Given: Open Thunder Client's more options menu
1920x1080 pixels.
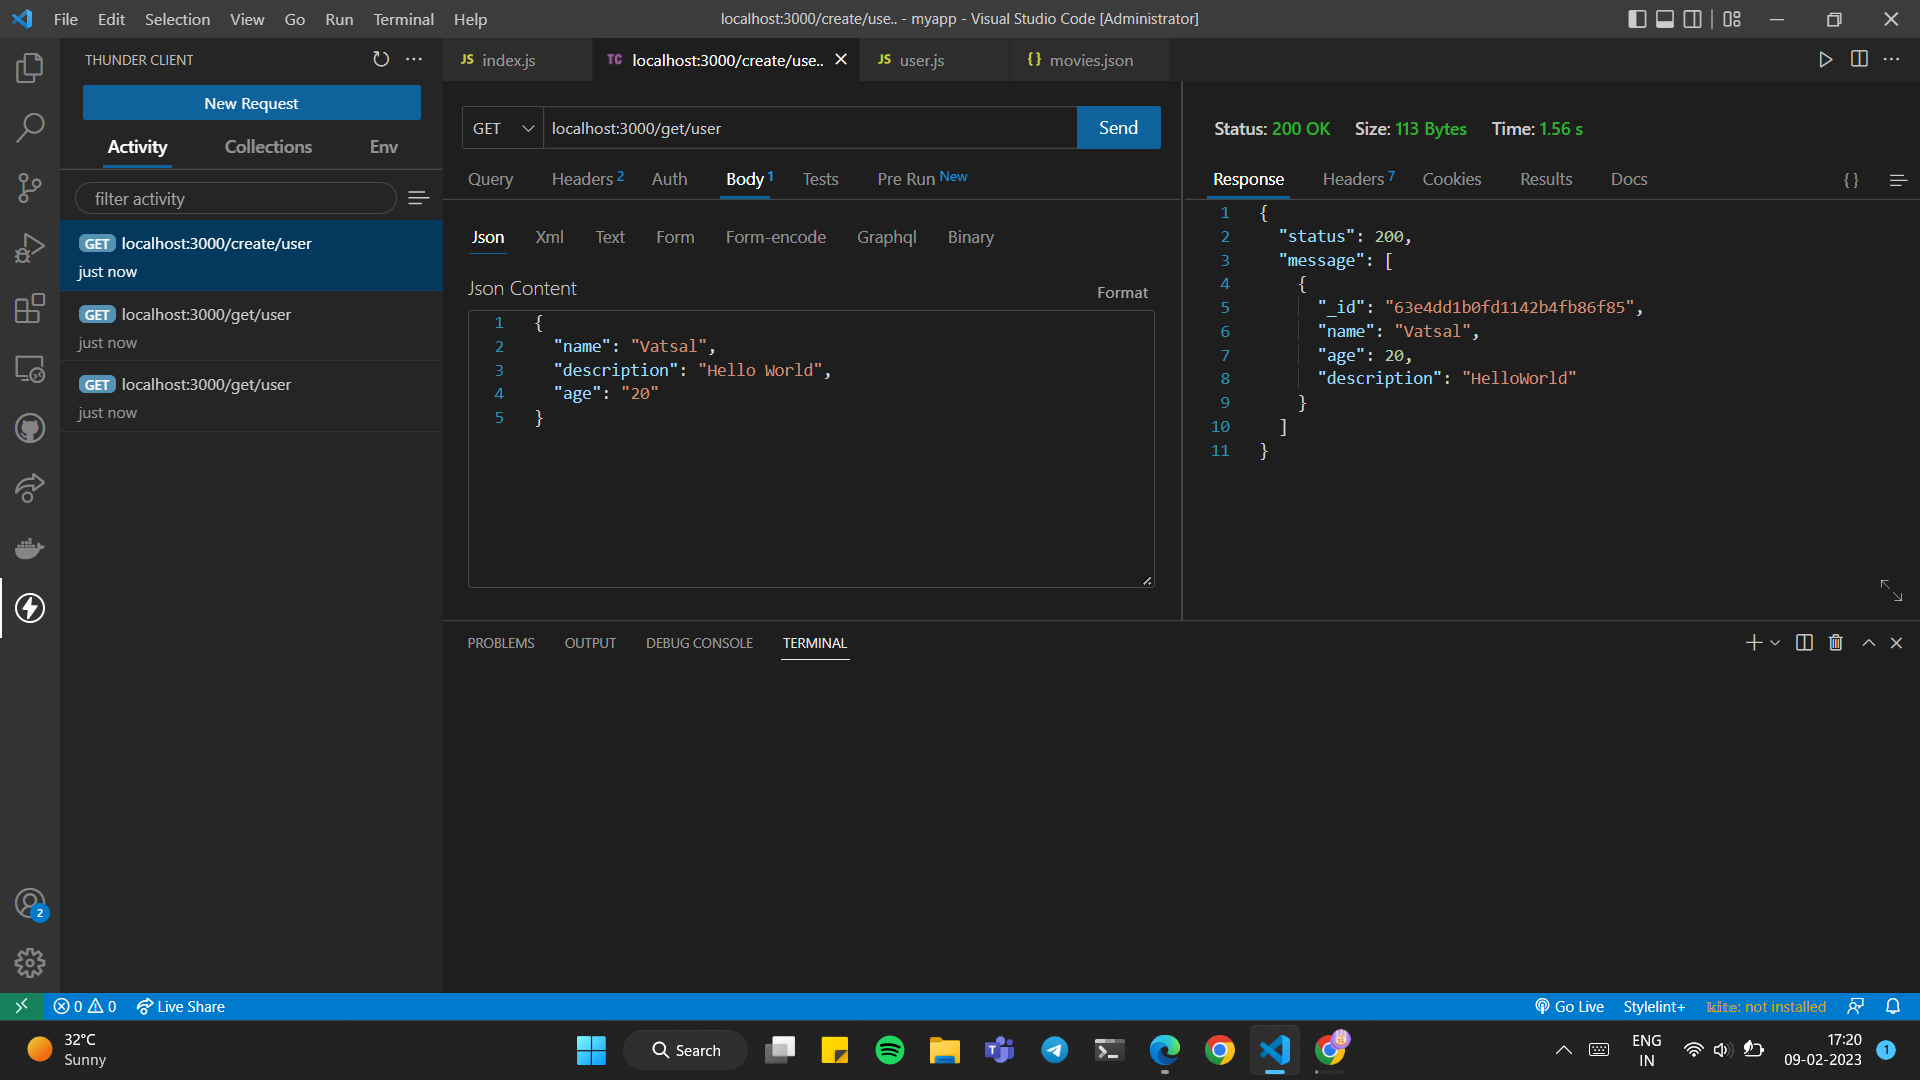Looking at the screenshot, I should tap(415, 59).
